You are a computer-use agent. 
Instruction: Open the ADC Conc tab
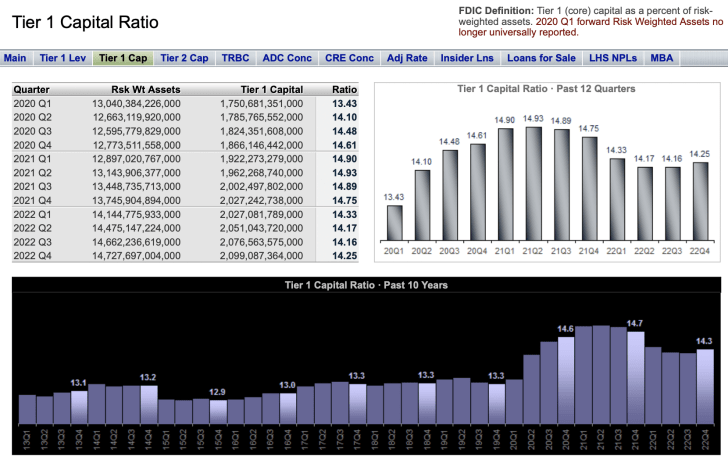(x=289, y=58)
